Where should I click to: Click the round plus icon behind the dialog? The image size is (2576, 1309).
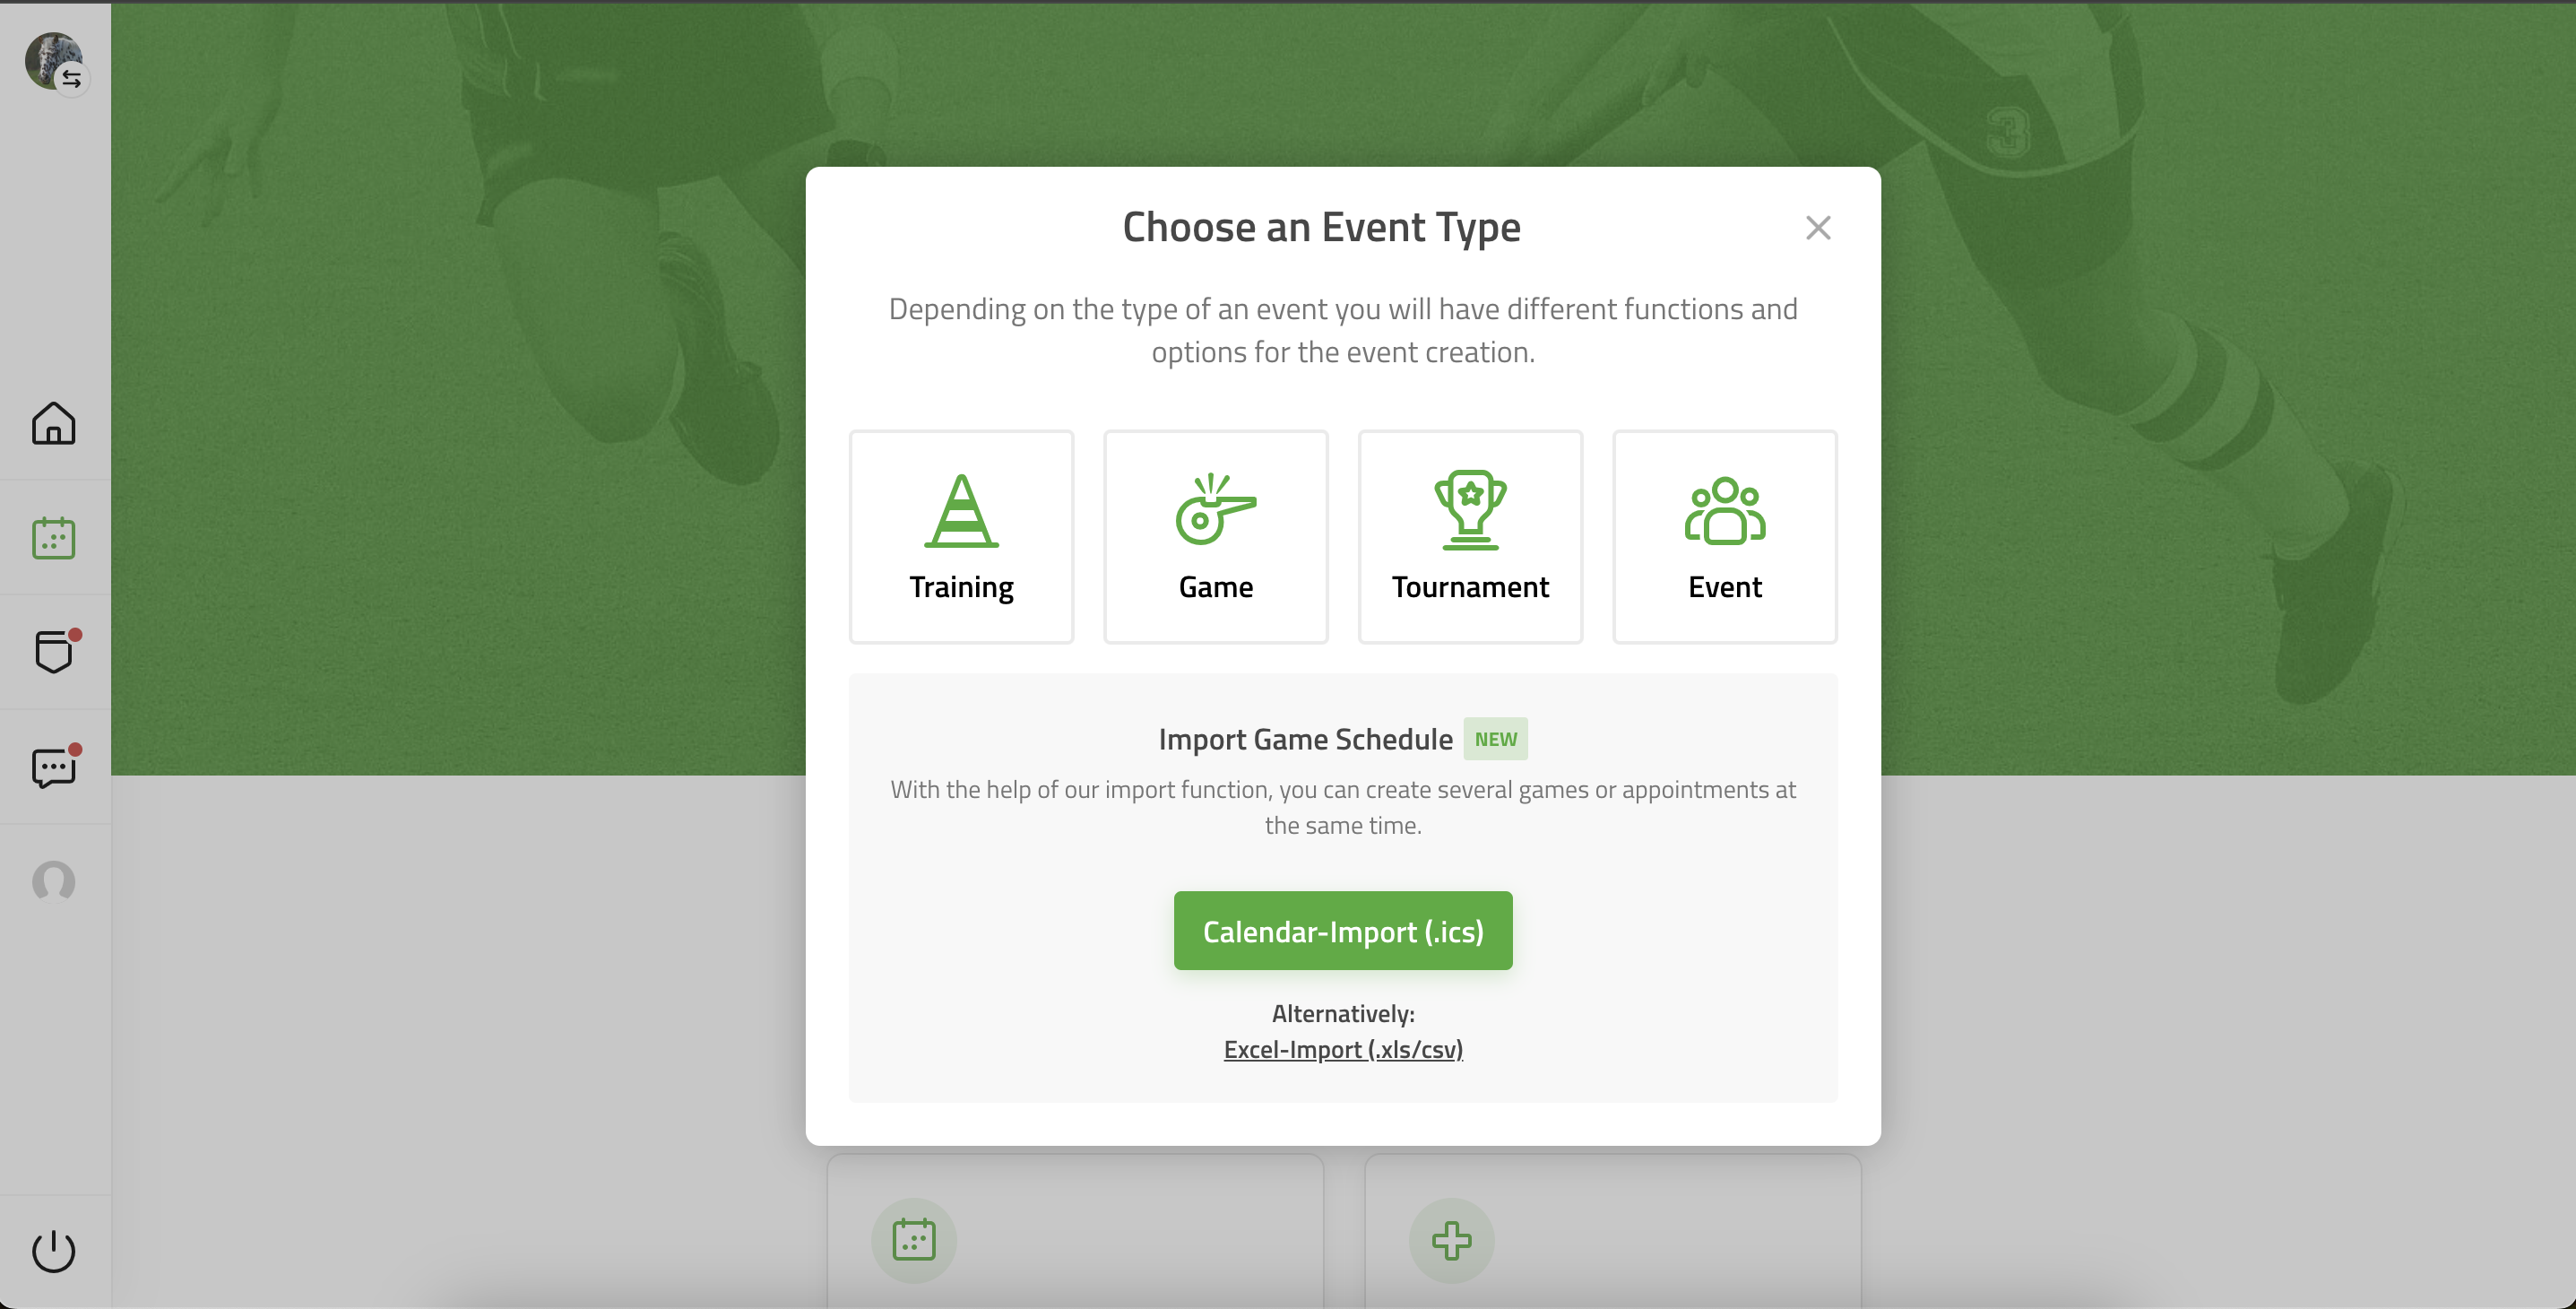click(1452, 1241)
